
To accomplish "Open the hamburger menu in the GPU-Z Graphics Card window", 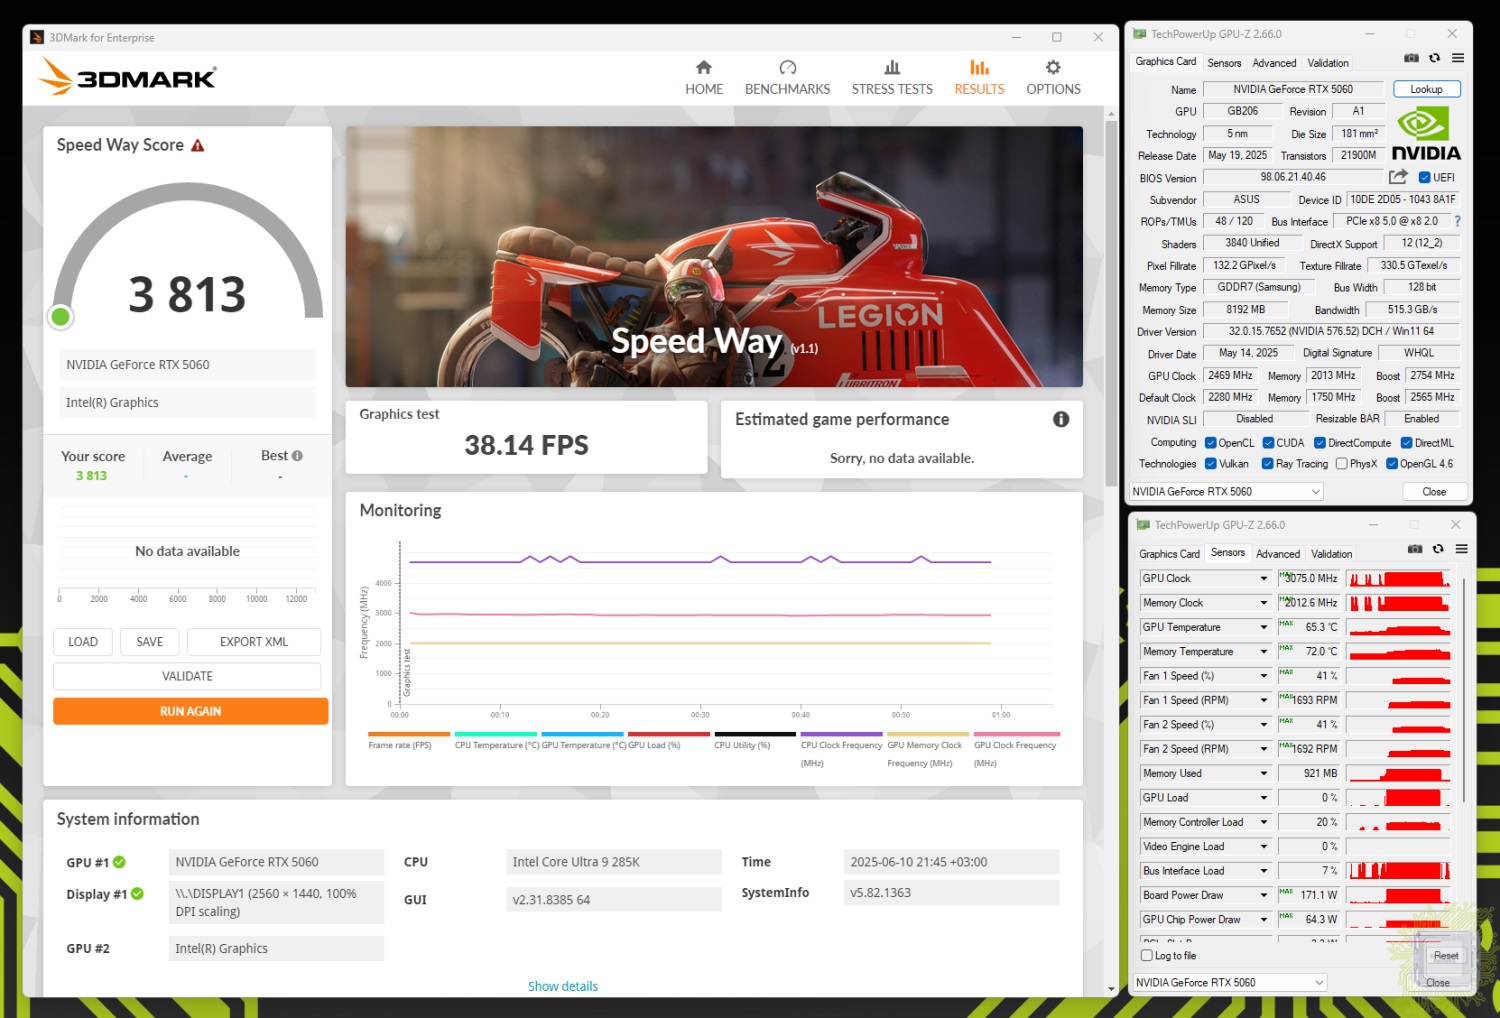I will pos(1458,58).
